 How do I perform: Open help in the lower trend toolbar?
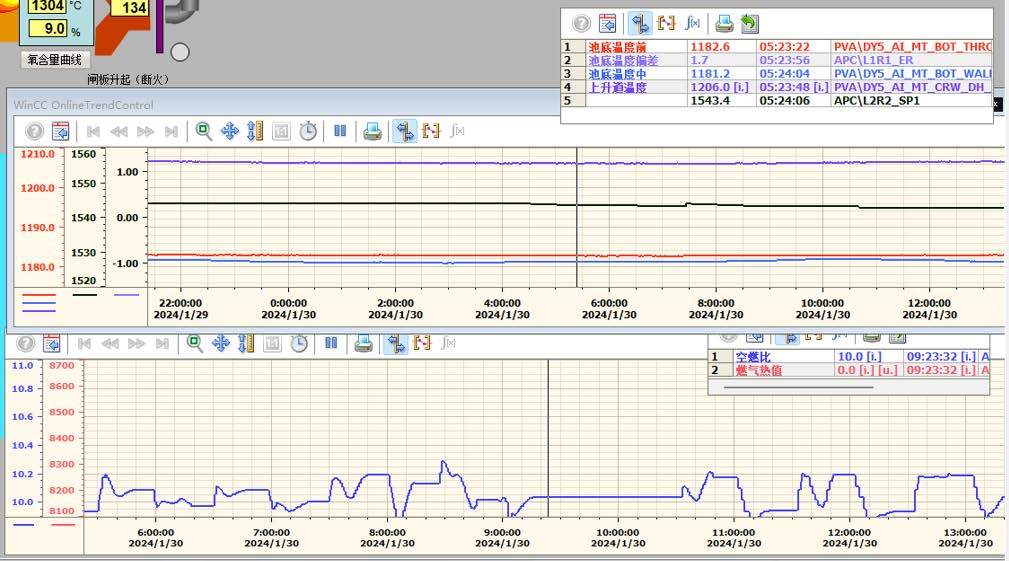[25, 344]
